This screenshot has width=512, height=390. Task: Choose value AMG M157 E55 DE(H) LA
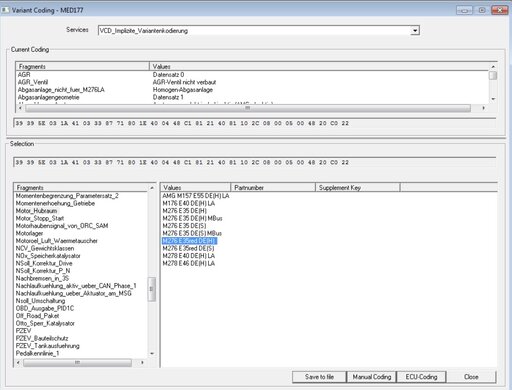(x=196, y=196)
